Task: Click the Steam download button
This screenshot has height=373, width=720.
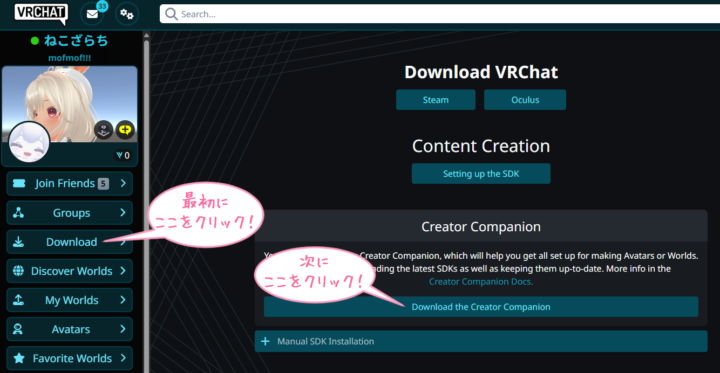Action: (436, 100)
